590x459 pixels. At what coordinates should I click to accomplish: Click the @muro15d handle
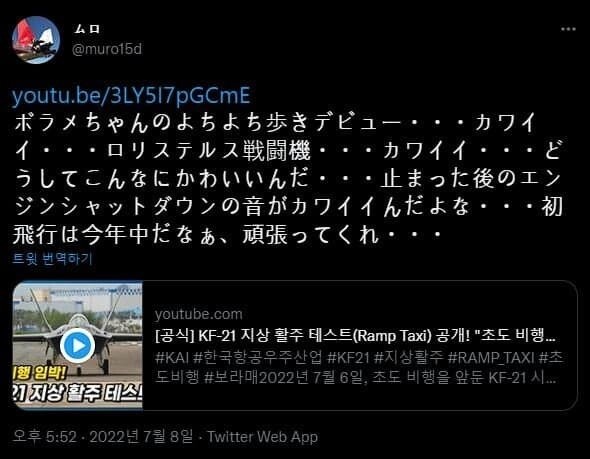[107, 49]
